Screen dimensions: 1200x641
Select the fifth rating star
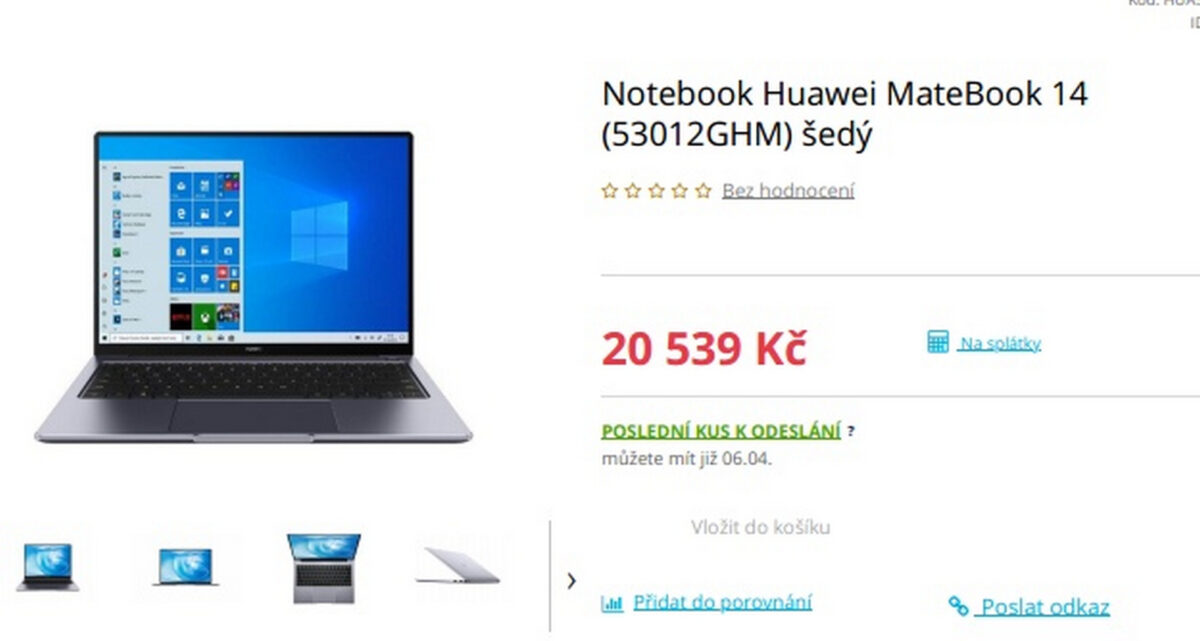pyautogui.click(x=703, y=190)
